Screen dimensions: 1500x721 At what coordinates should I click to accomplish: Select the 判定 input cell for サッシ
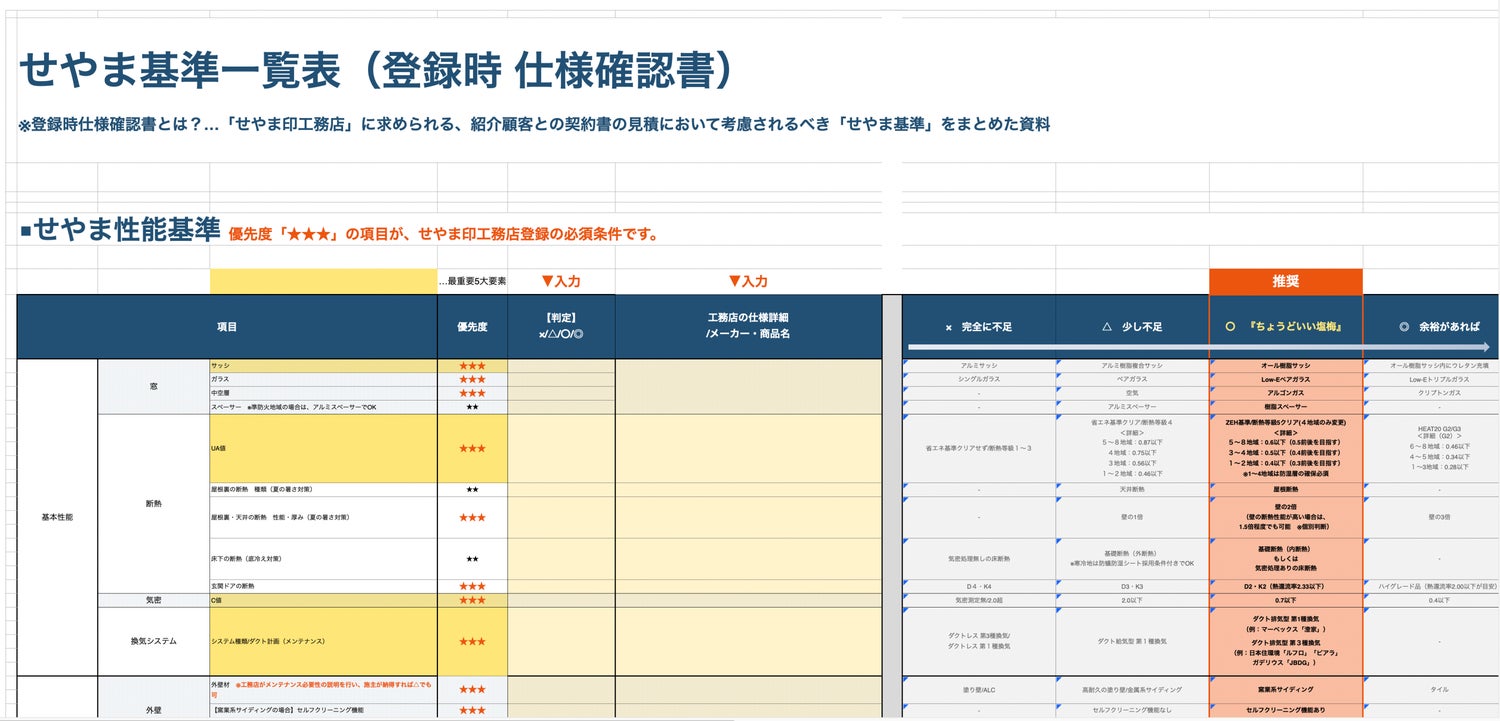[560, 366]
